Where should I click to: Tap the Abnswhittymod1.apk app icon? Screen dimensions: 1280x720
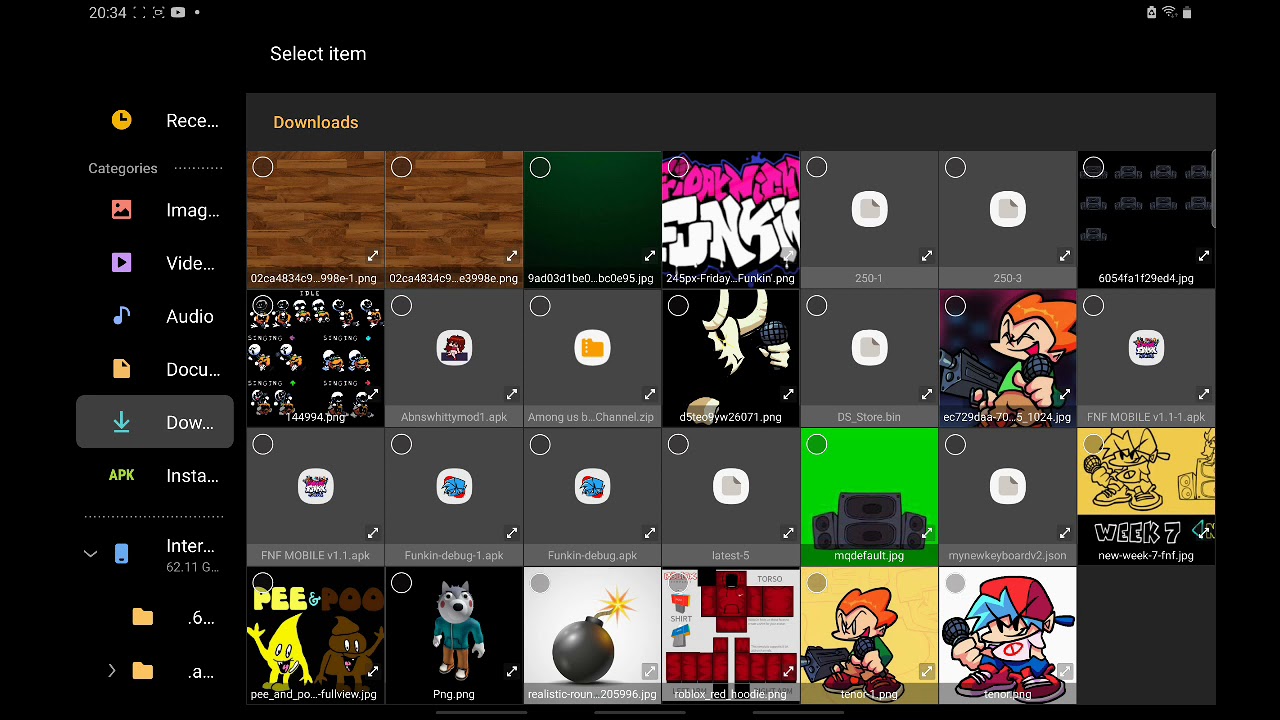[x=454, y=348]
